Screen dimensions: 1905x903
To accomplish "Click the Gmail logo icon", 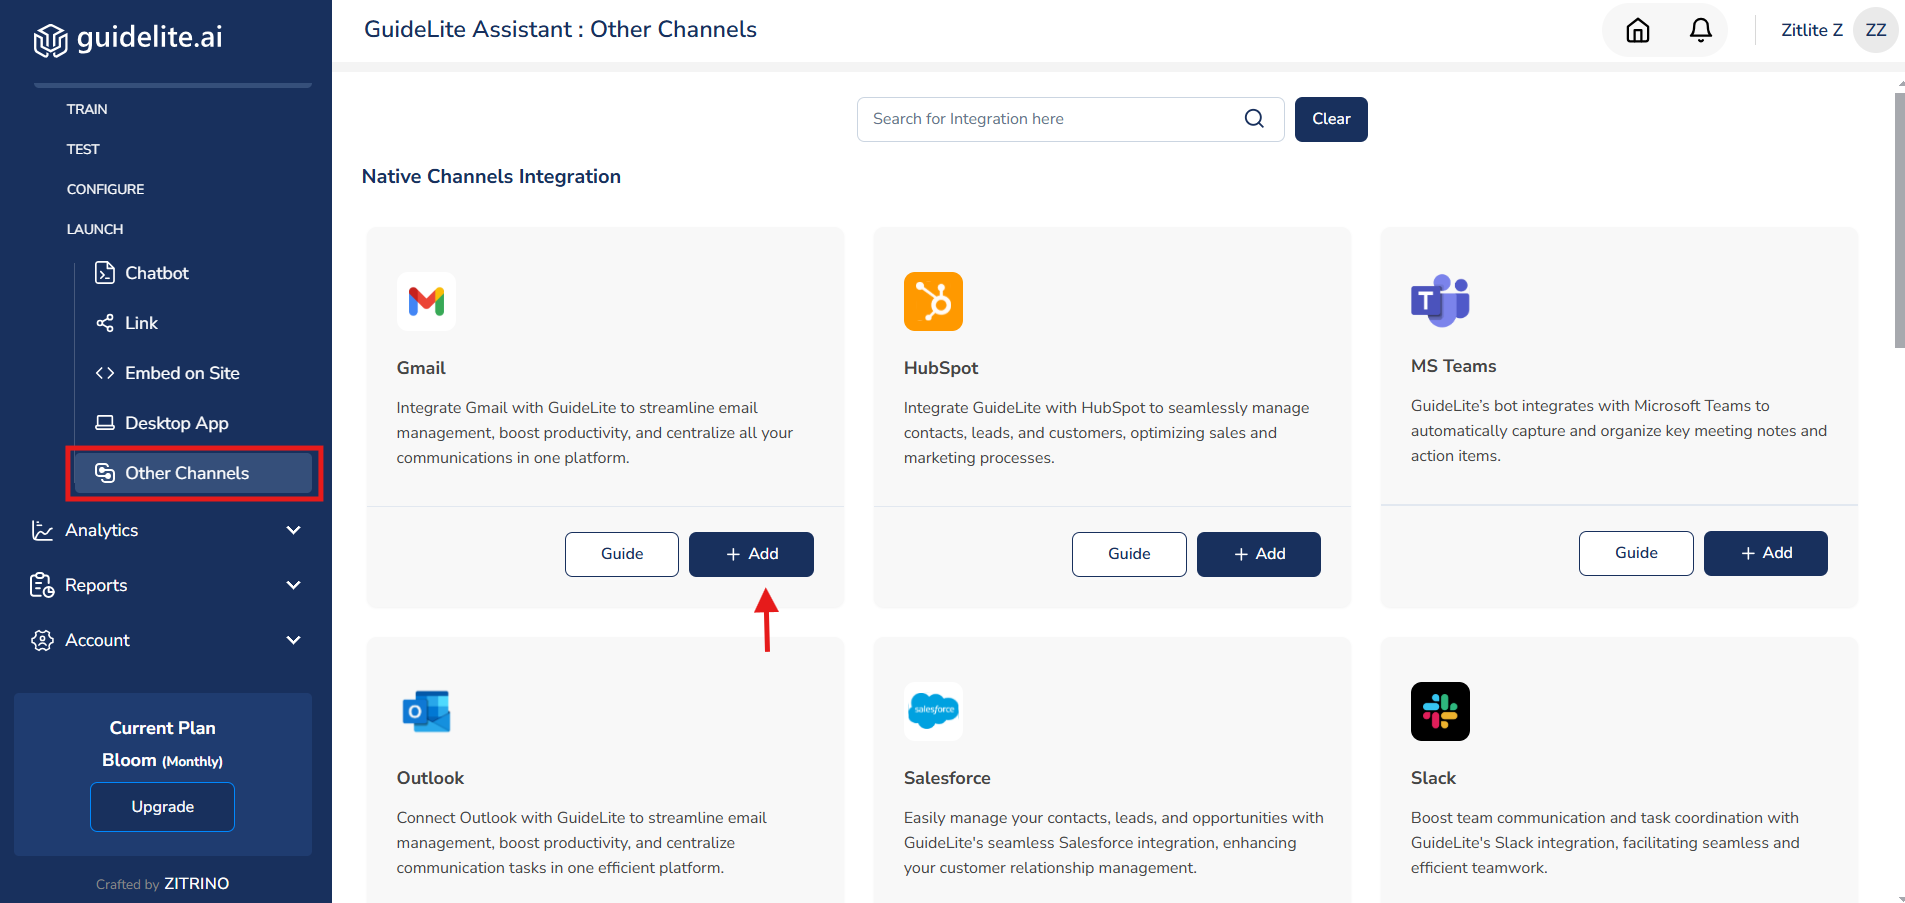I will [x=426, y=301].
